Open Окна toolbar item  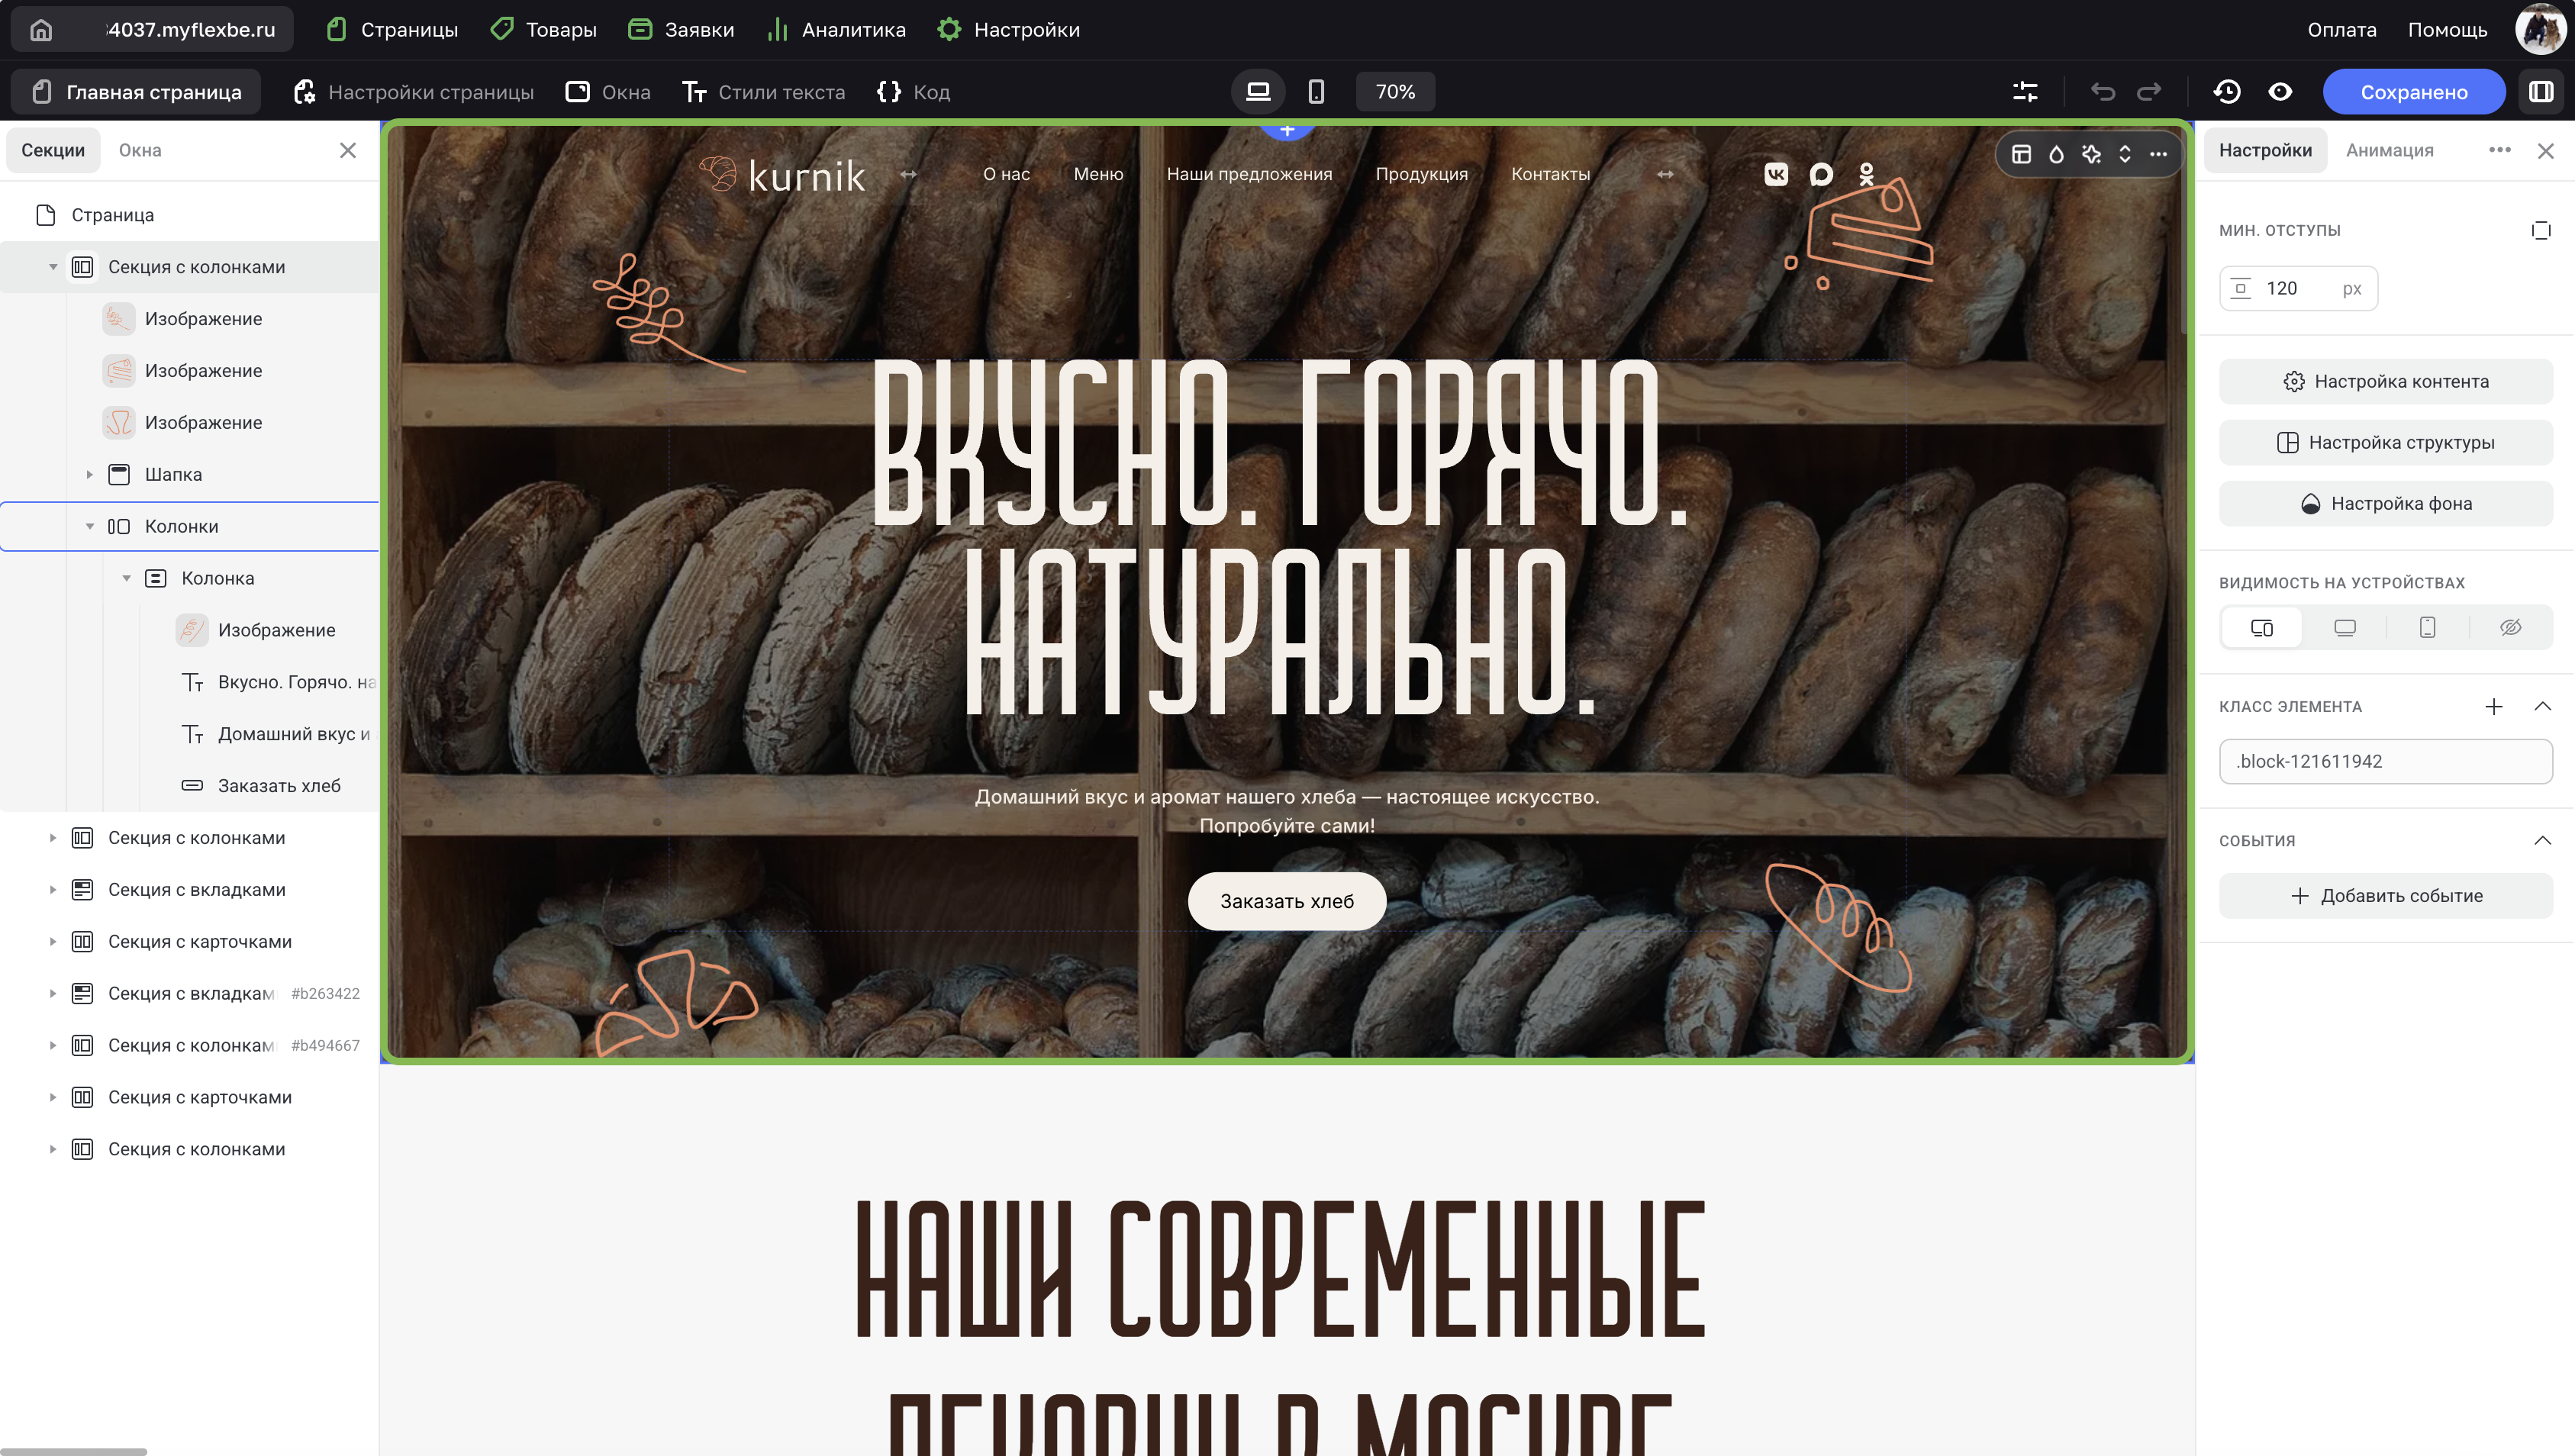coord(608,92)
